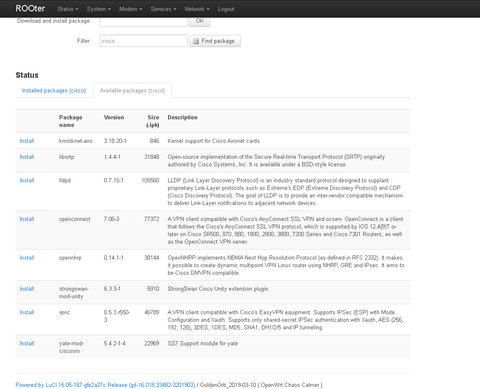Click the Package name column header
The width and height of the screenshot is (480, 389).
[71, 121]
